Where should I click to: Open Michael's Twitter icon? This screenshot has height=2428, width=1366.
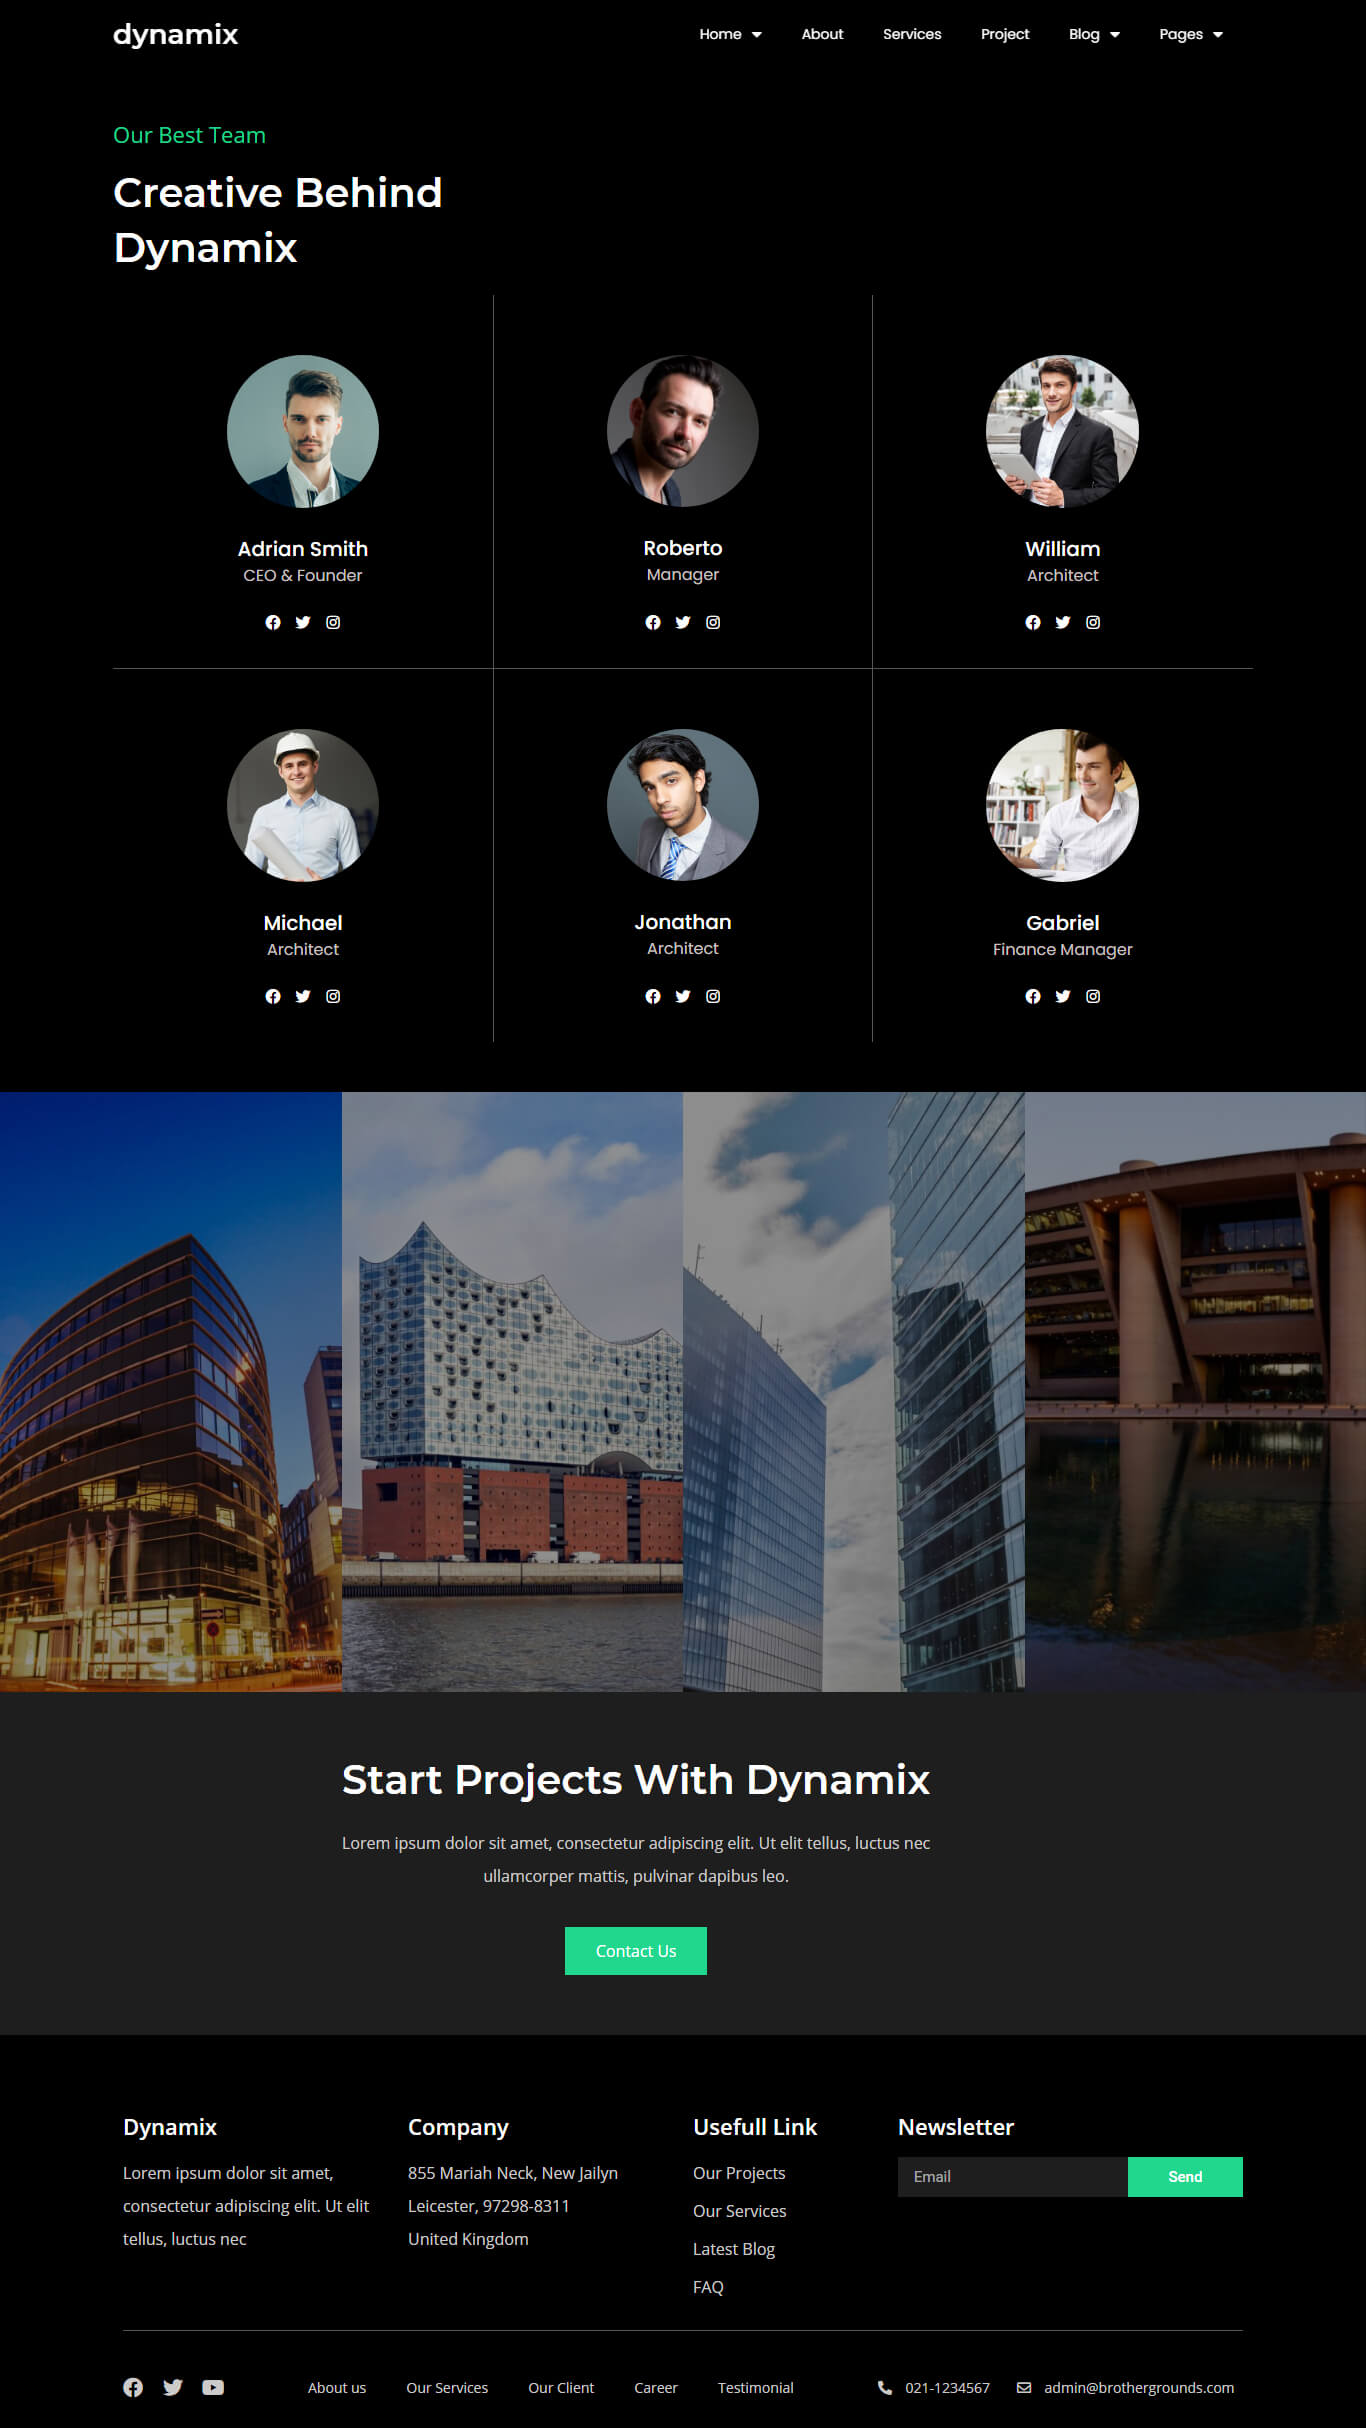[303, 996]
